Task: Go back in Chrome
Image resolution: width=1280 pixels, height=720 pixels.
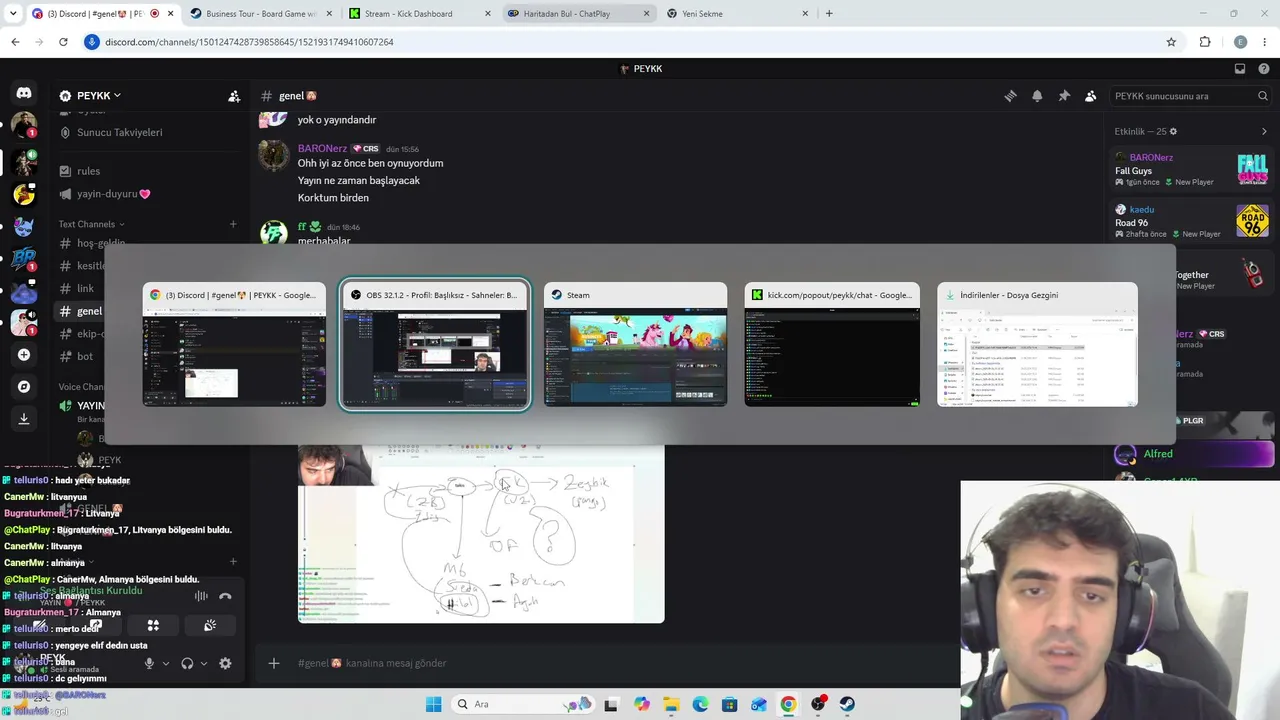Action: [x=15, y=42]
